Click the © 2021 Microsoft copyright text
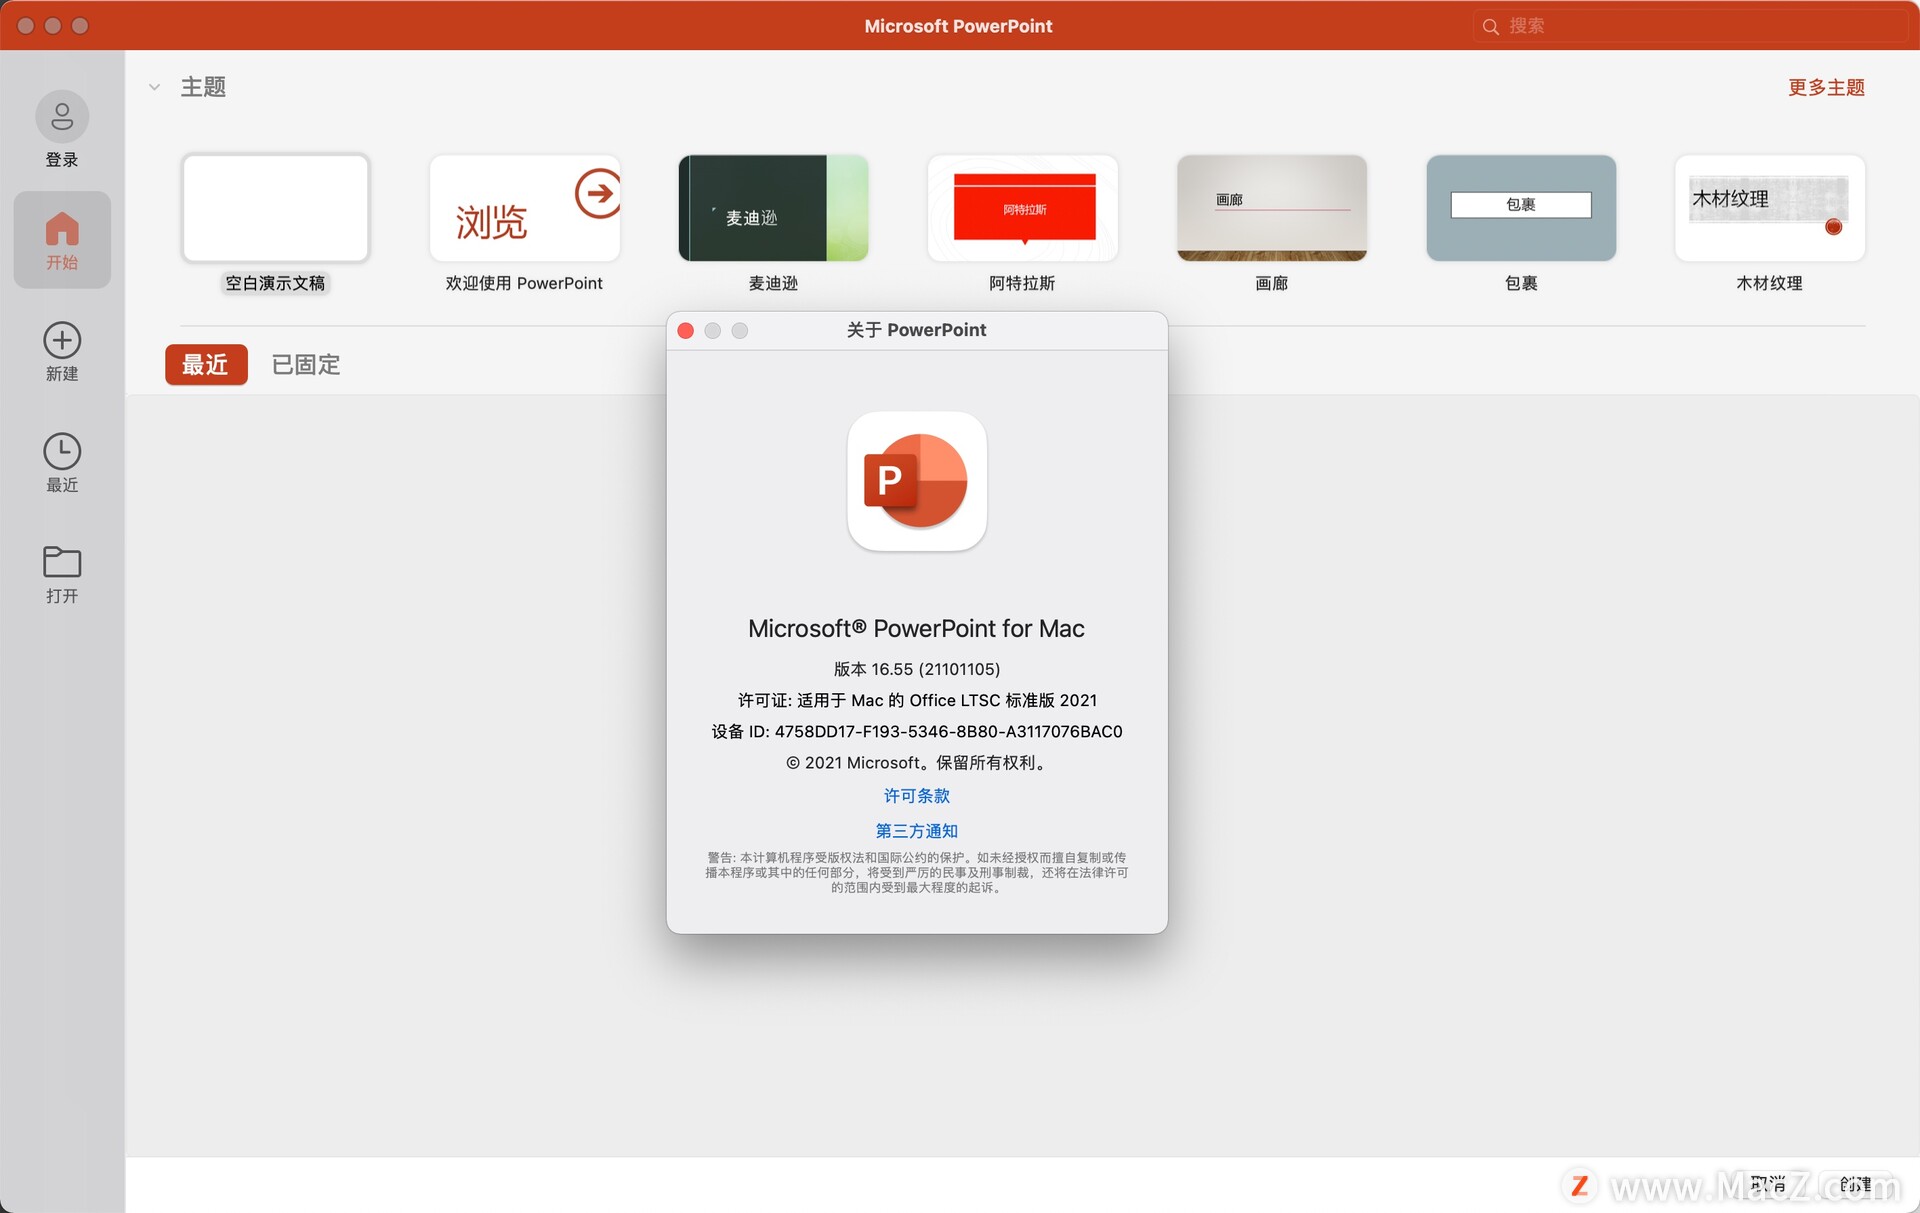This screenshot has width=1920, height=1213. [x=917, y=763]
